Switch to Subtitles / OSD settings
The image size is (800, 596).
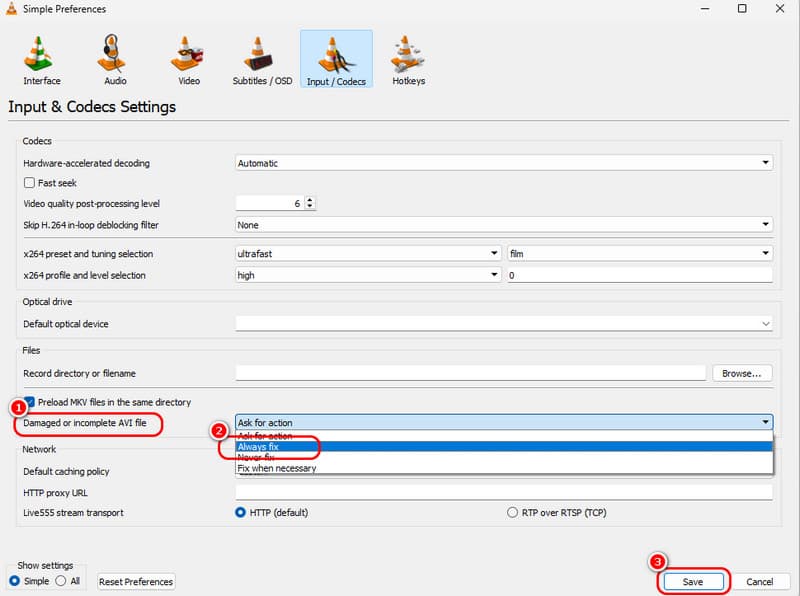pyautogui.click(x=260, y=55)
